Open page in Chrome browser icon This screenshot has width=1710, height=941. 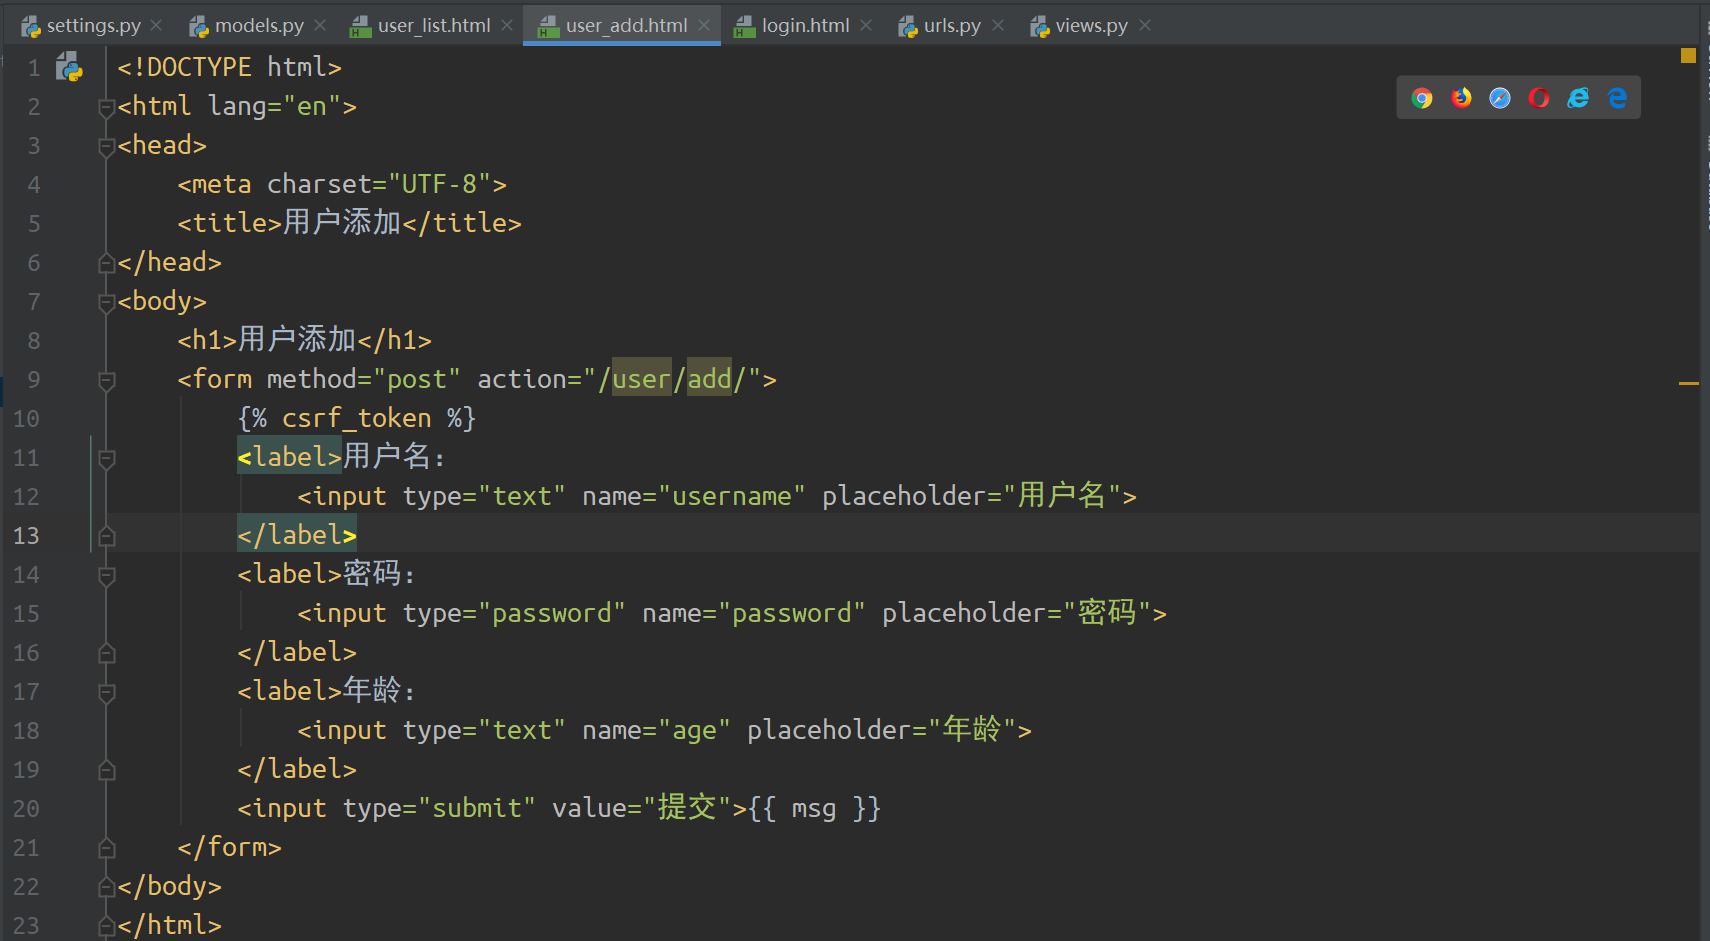(x=1422, y=98)
